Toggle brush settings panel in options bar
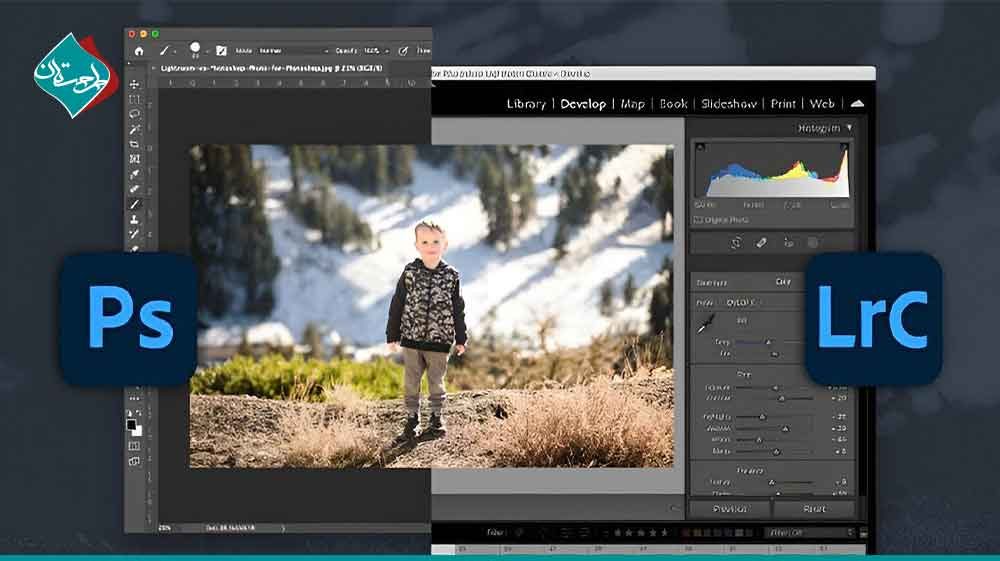 (x=221, y=51)
